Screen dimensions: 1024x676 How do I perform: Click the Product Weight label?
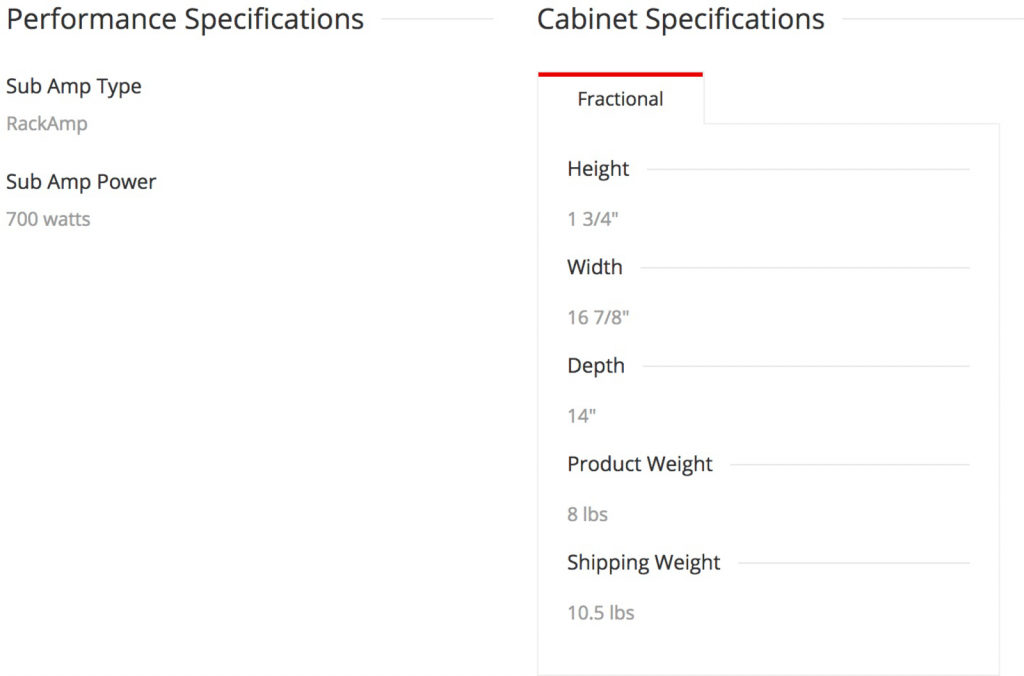tap(640, 464)
